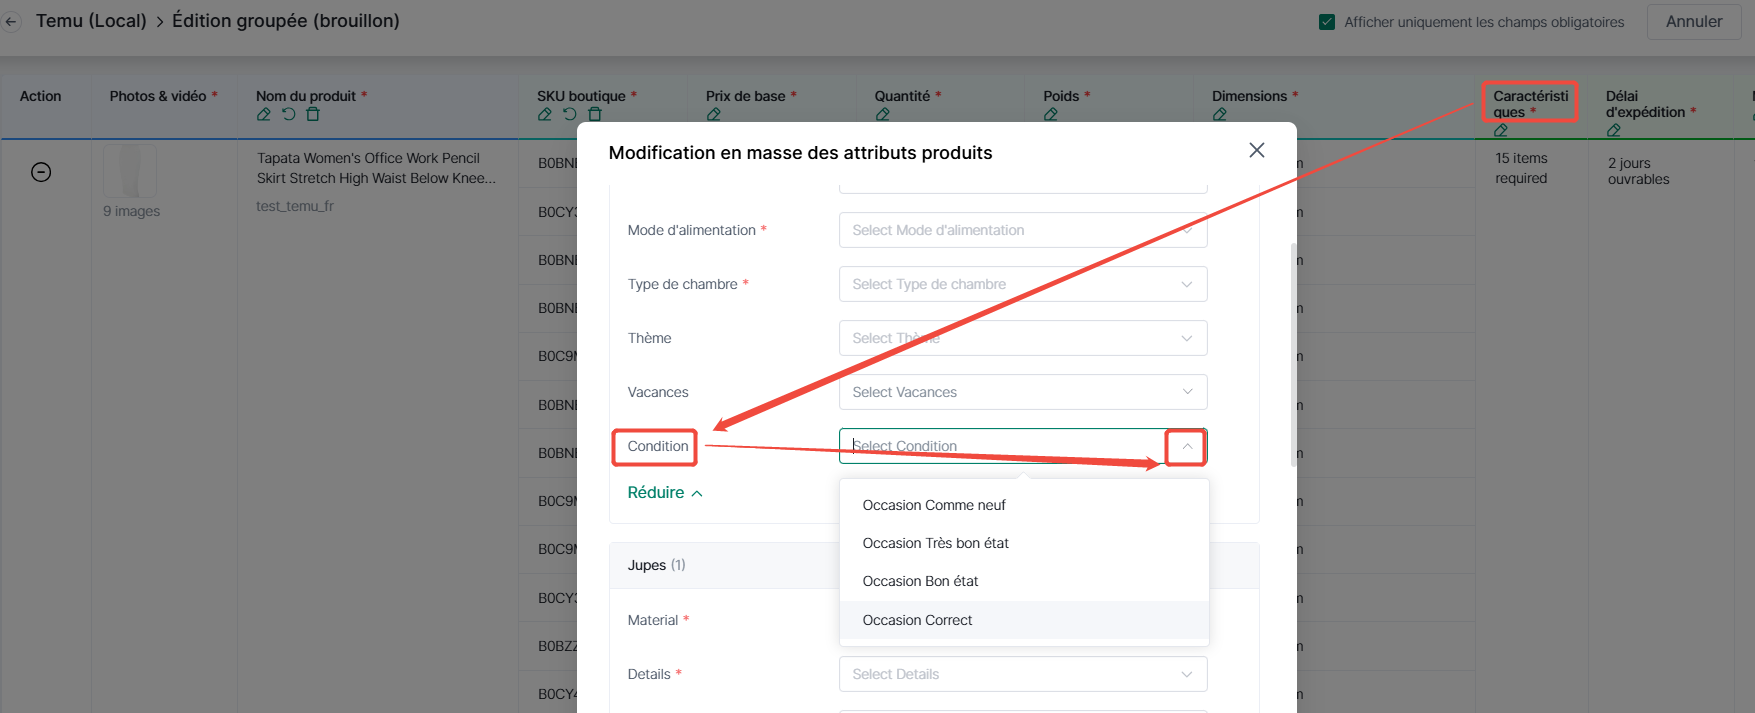Uncheck Afficher uniquement les champs obligatoires

(x=1327, y=22)
